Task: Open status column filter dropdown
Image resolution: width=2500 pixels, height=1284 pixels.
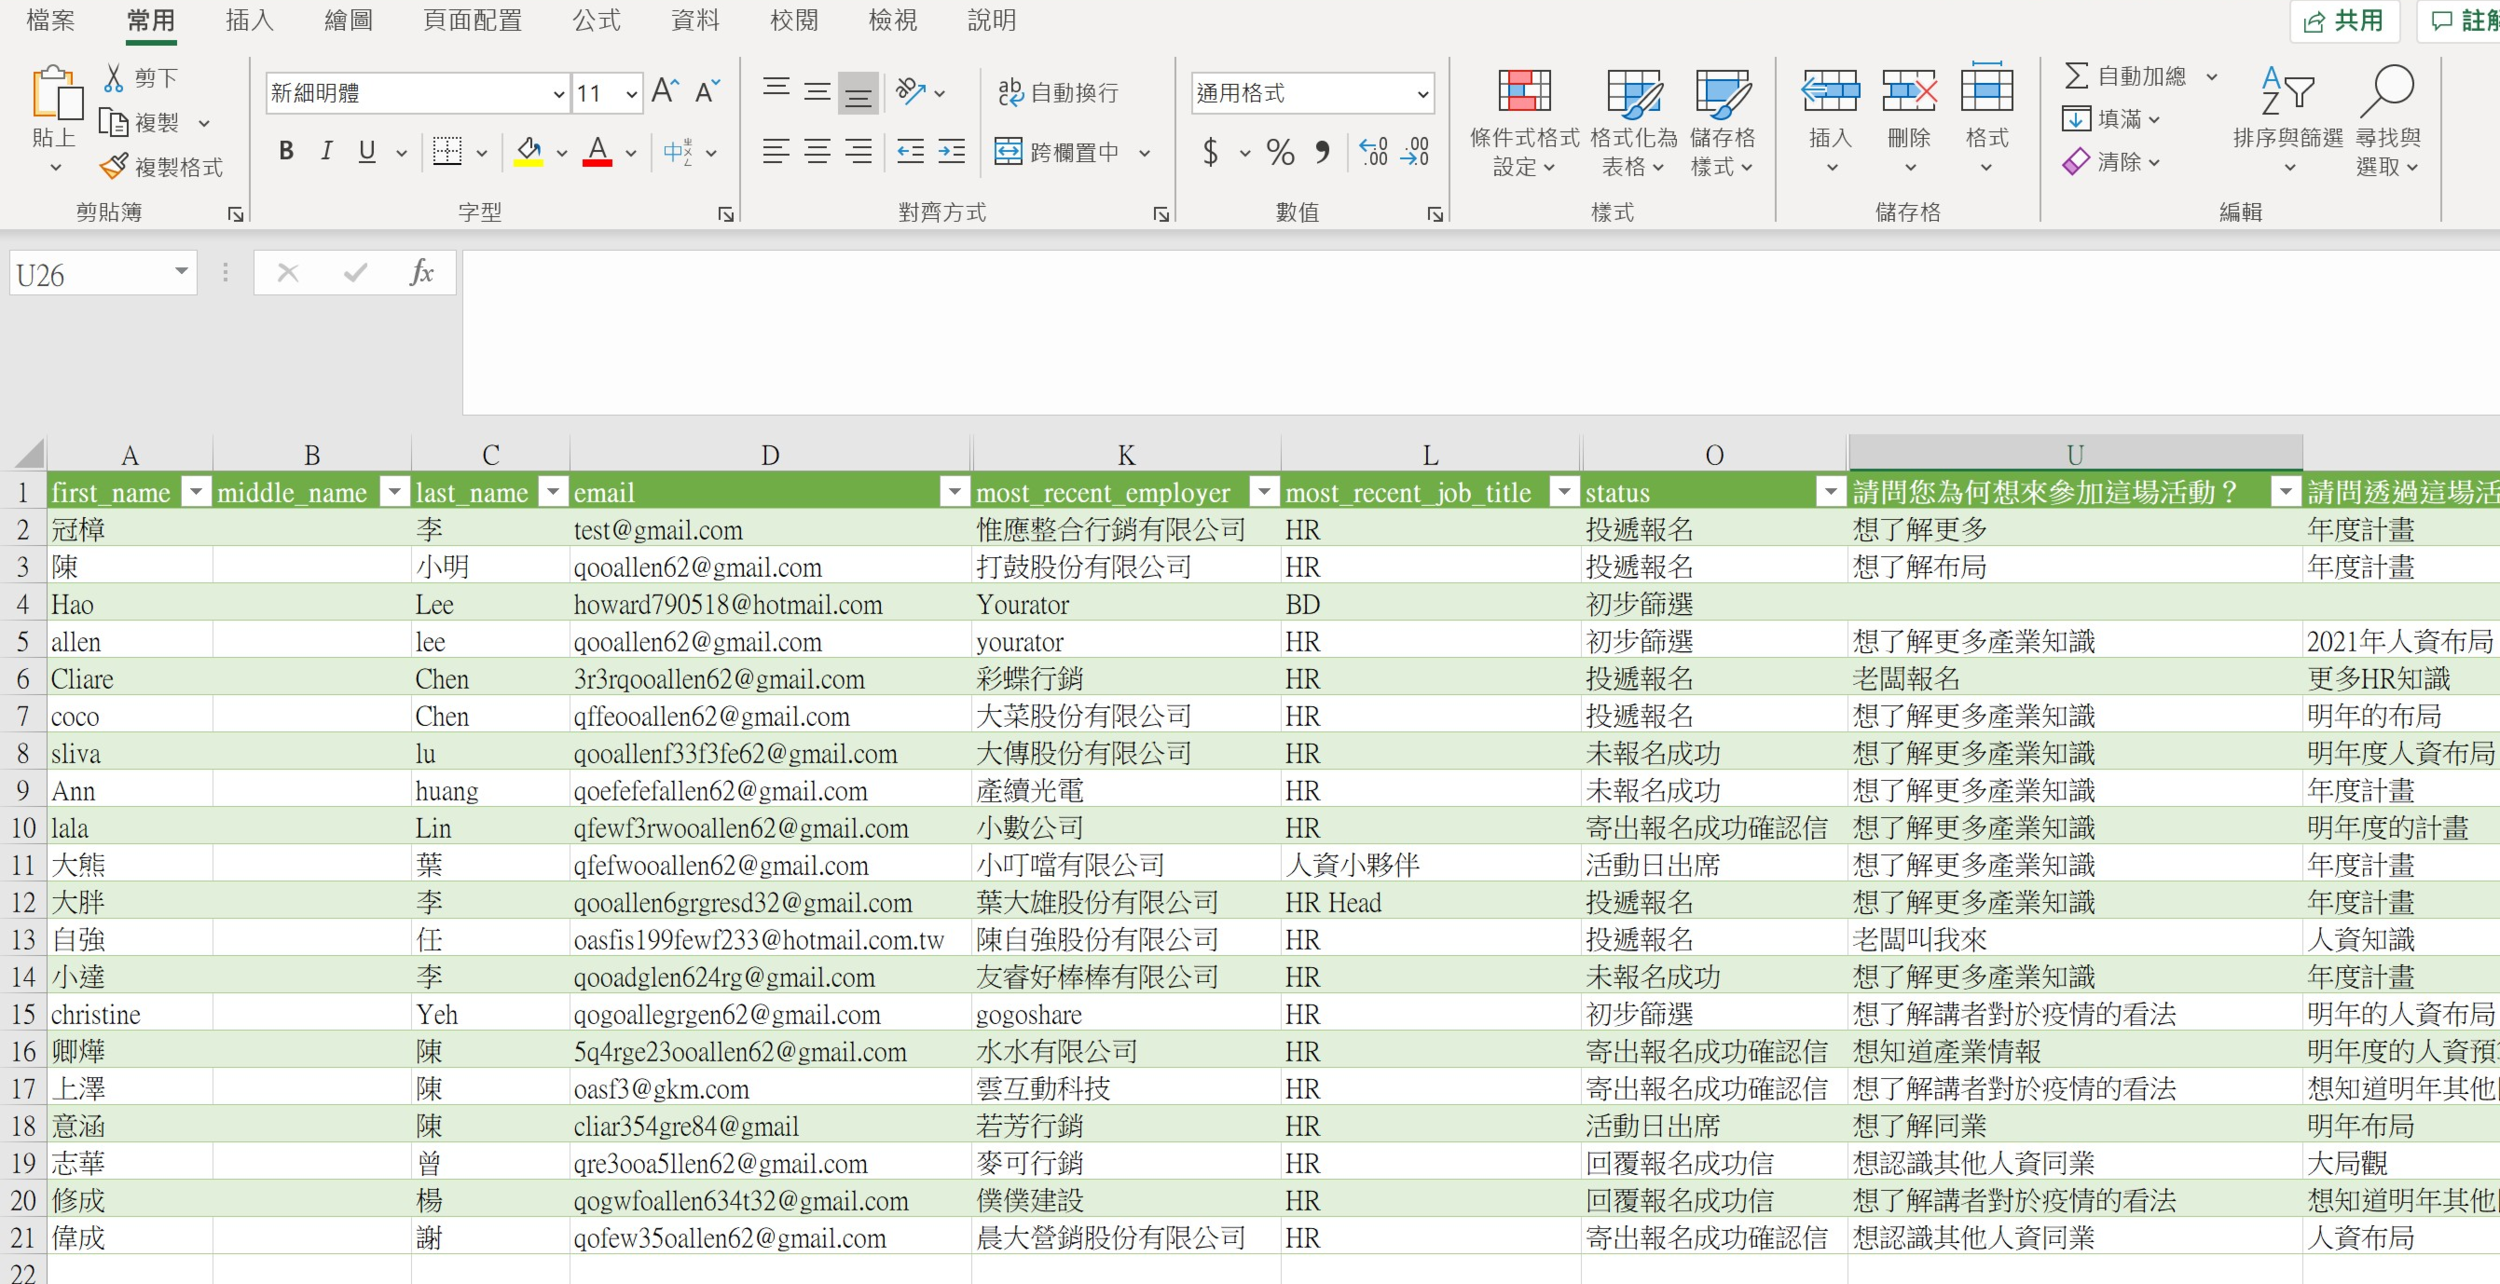Action: tap(1830, 491)
